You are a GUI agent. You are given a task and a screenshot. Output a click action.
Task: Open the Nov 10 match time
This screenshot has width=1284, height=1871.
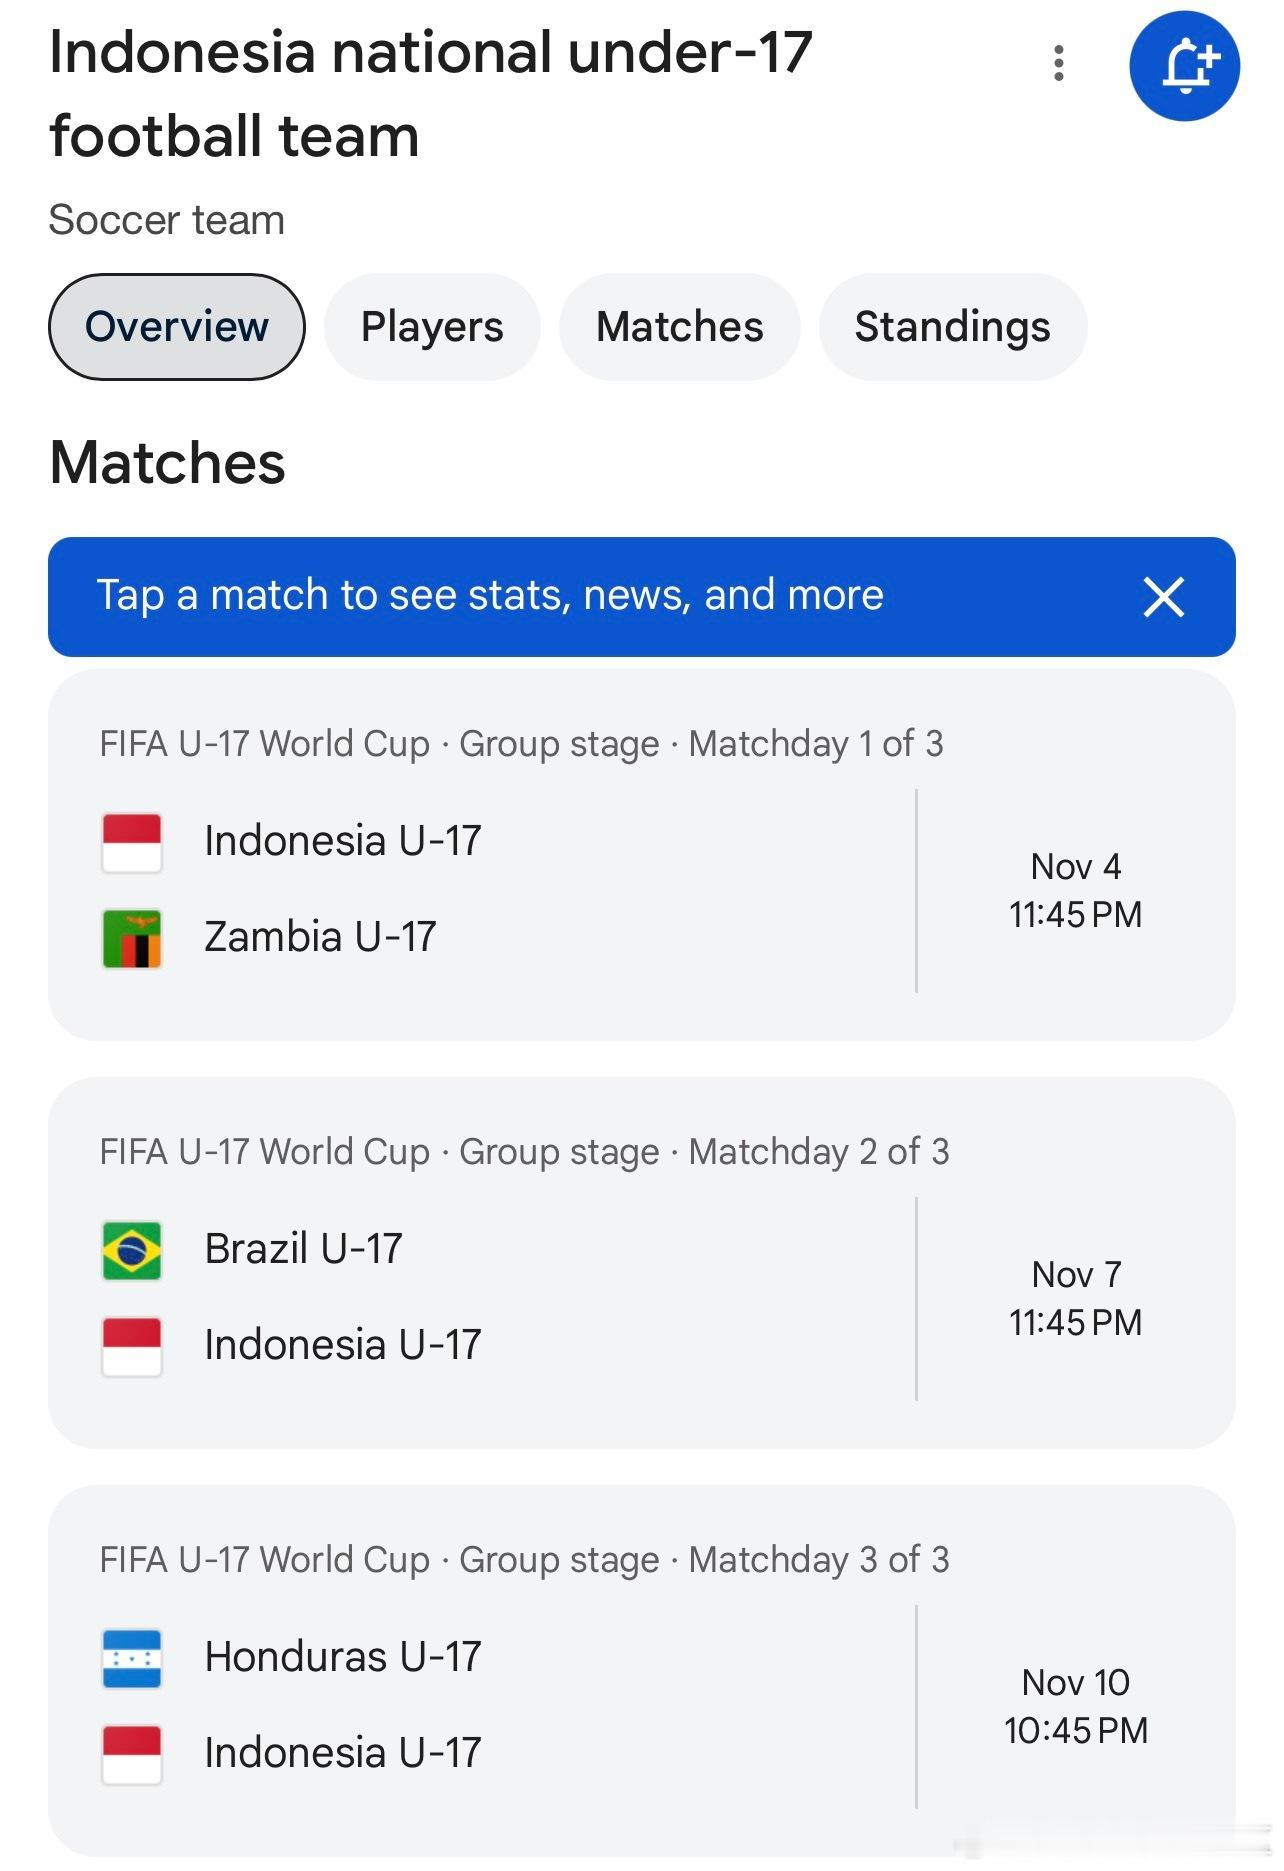tap(1075, 1706)
